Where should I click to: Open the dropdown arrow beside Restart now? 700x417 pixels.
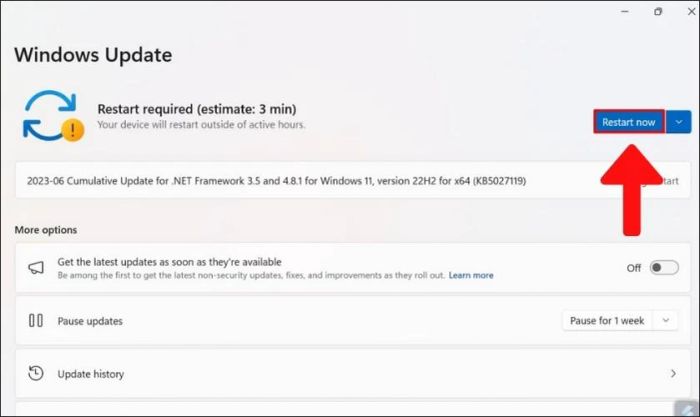coord(679,122)
